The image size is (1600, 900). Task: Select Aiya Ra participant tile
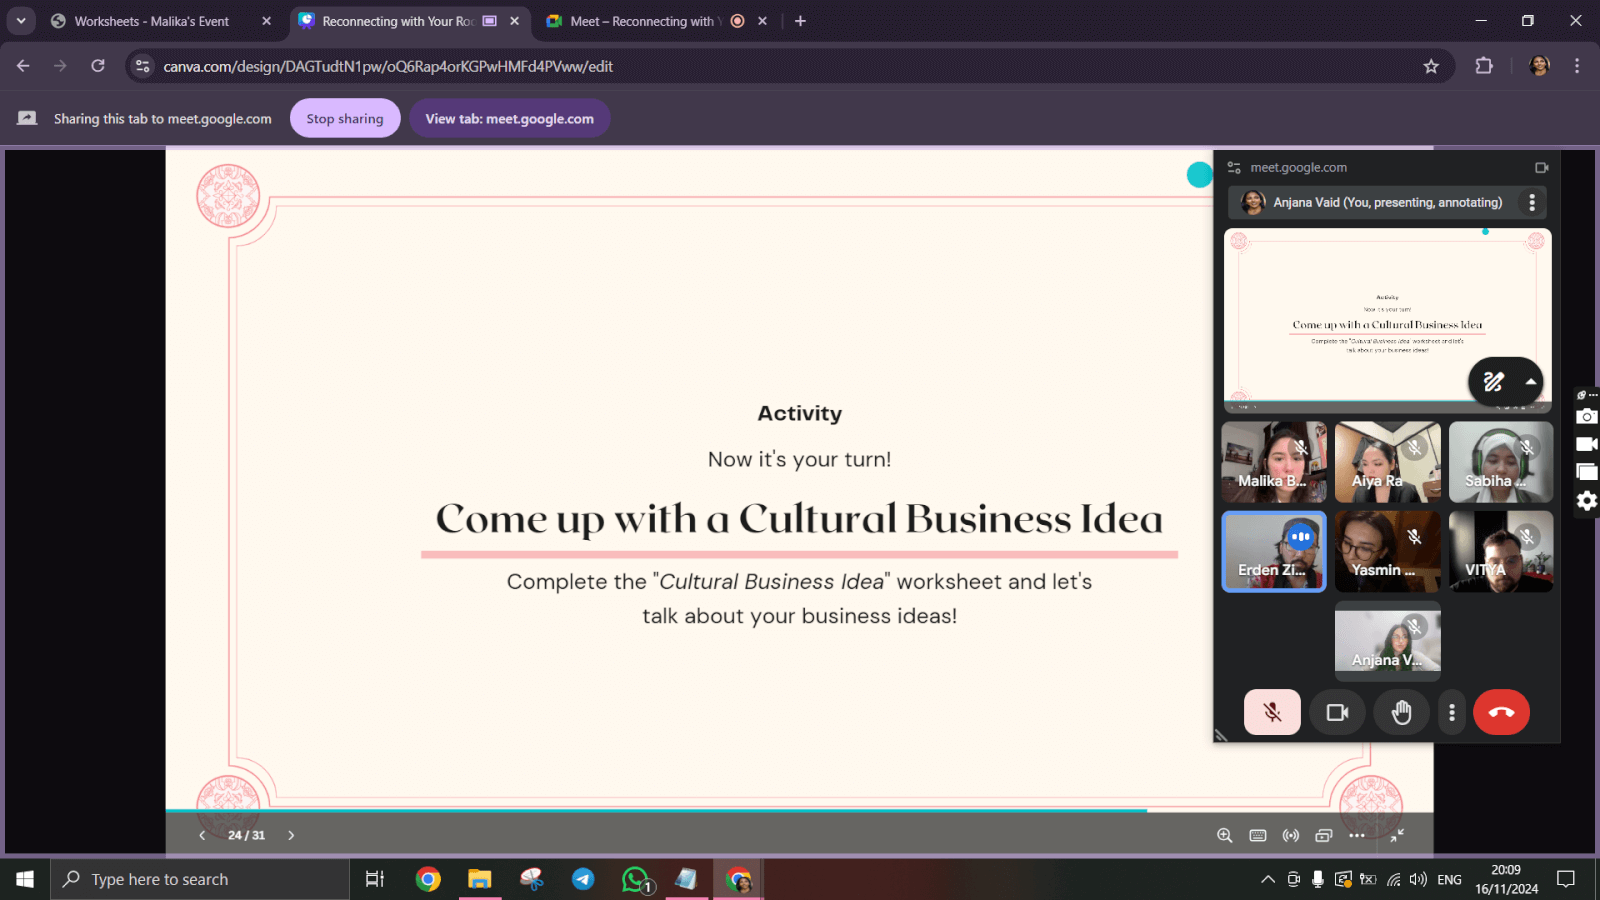click(1388, 462)
